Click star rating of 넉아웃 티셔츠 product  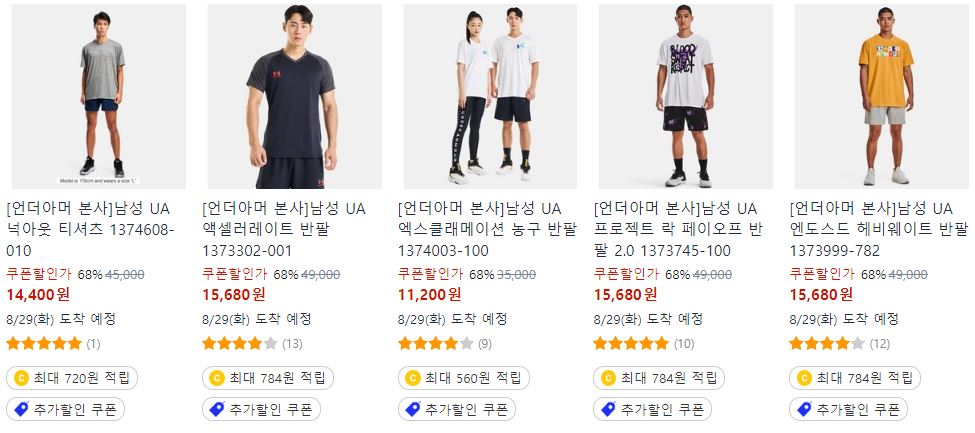[x=44, y=343]
